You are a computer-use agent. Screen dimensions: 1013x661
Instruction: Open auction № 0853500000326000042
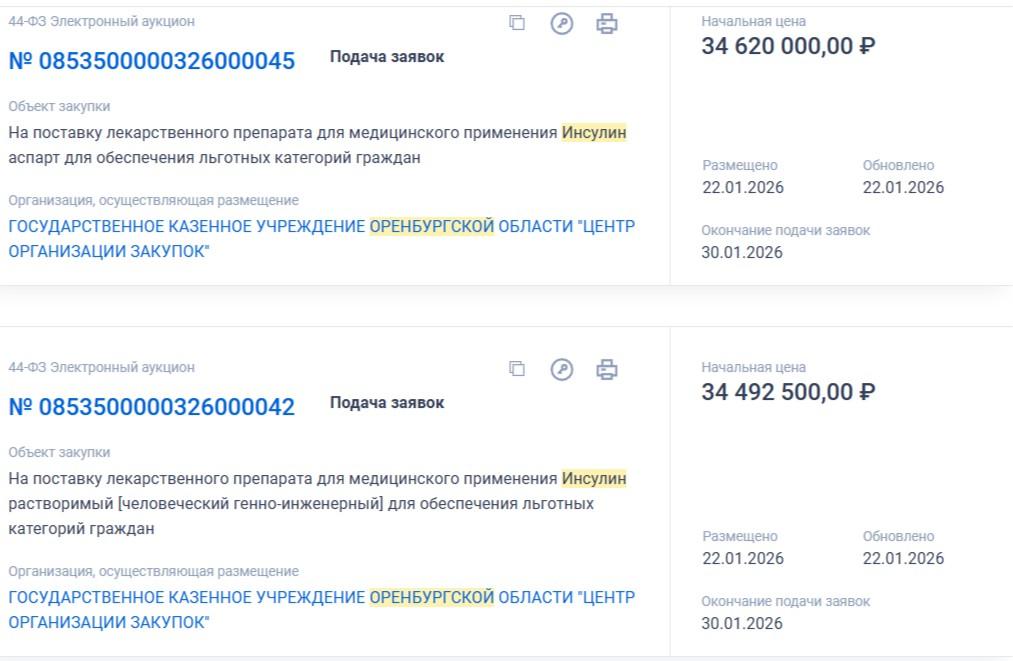point(152,407)
